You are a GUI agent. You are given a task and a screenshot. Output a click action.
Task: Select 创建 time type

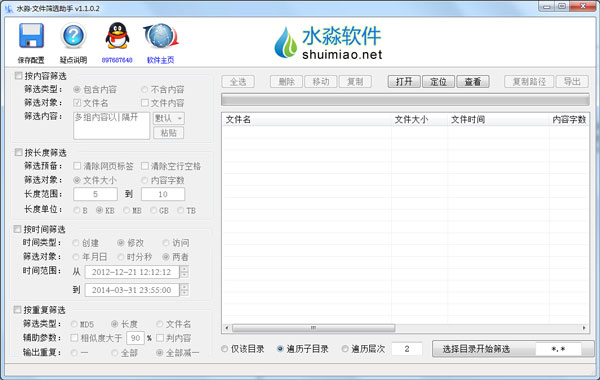(76, 243)
